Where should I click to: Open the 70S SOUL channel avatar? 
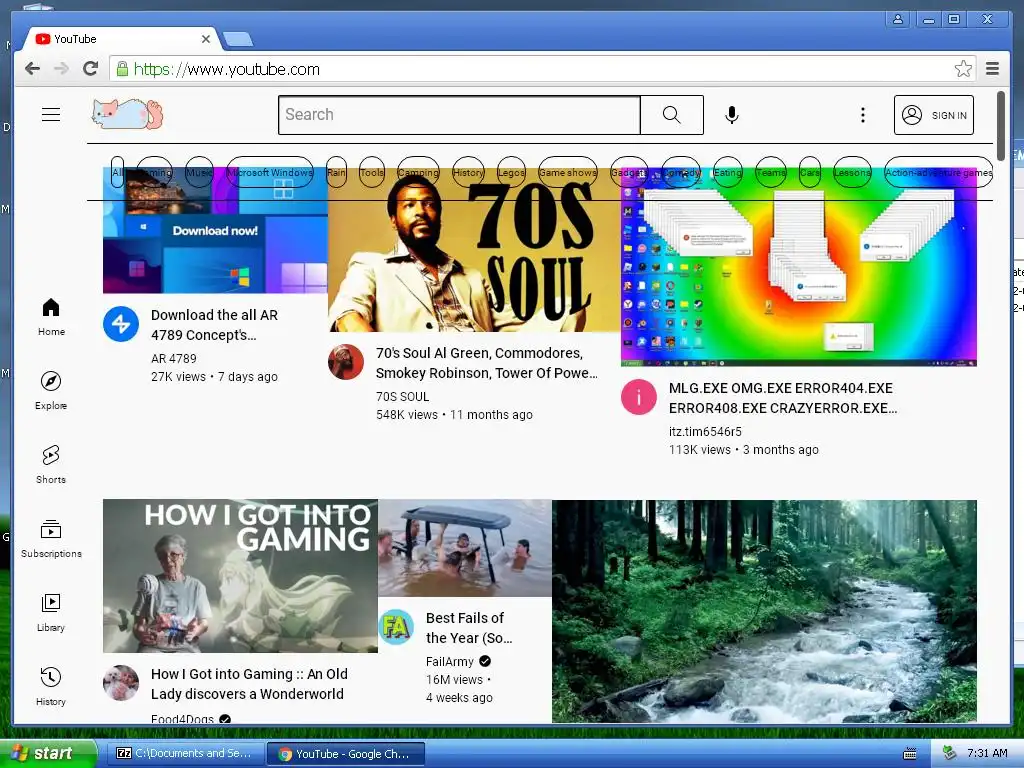click(x=346, y=362)
